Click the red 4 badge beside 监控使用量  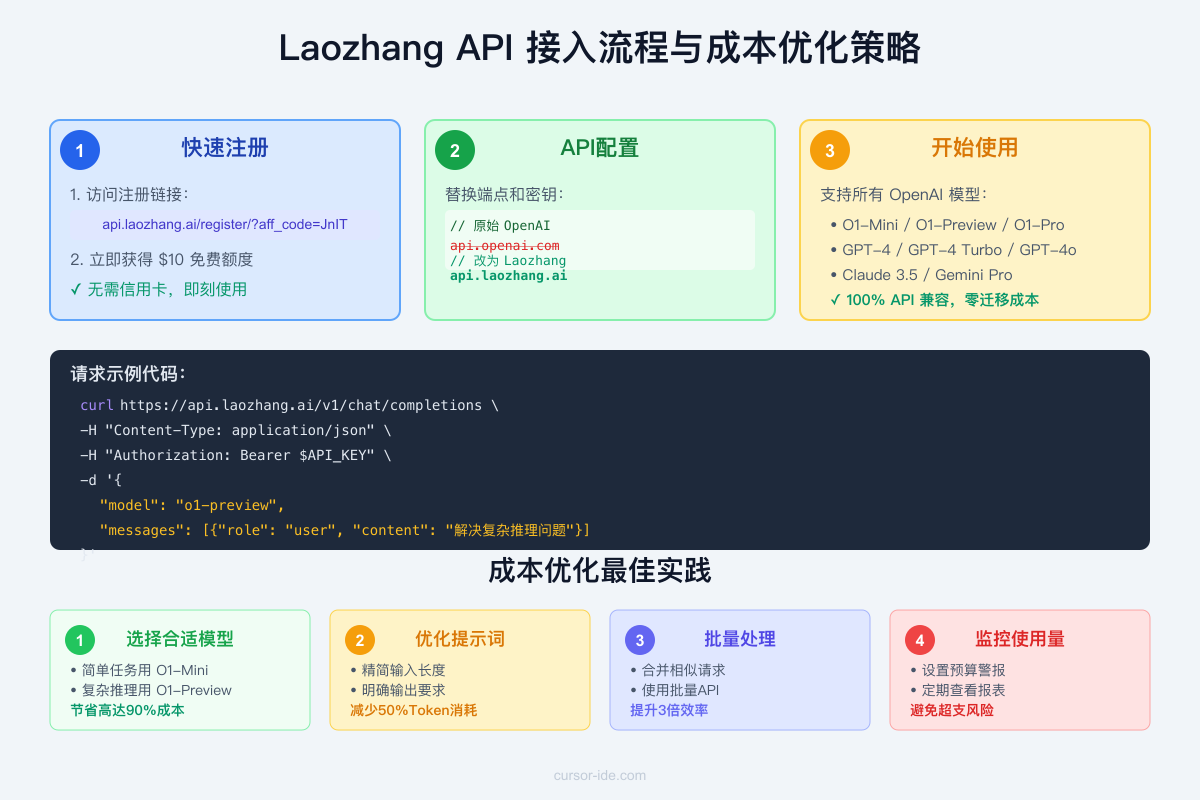(920, 640)
